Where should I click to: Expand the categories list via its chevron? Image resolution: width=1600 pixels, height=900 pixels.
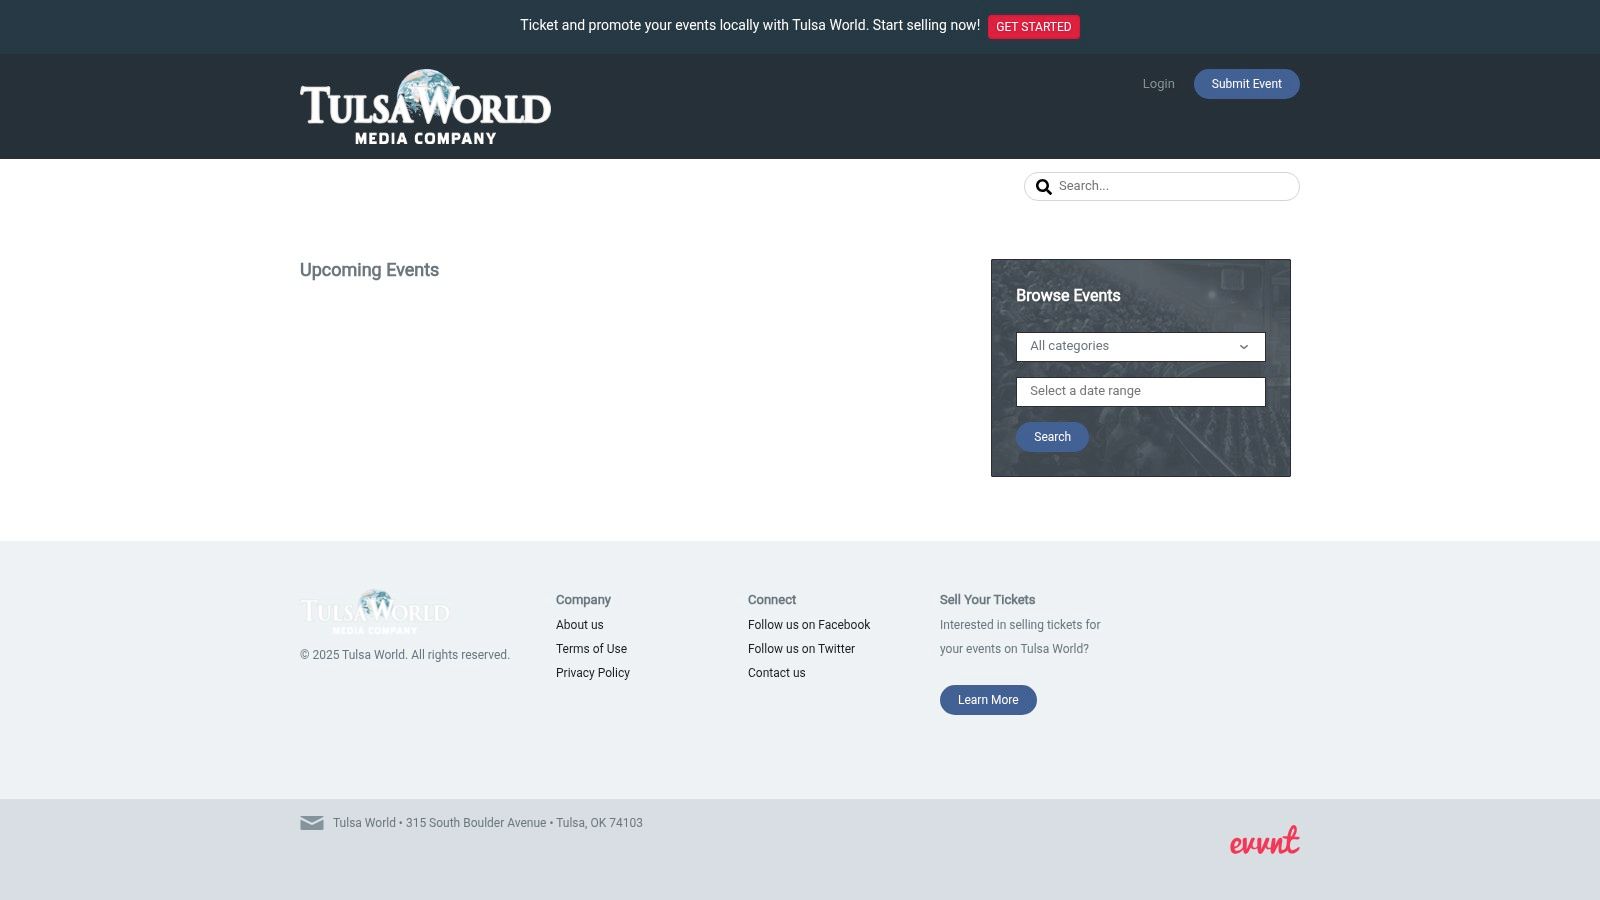1244,347
